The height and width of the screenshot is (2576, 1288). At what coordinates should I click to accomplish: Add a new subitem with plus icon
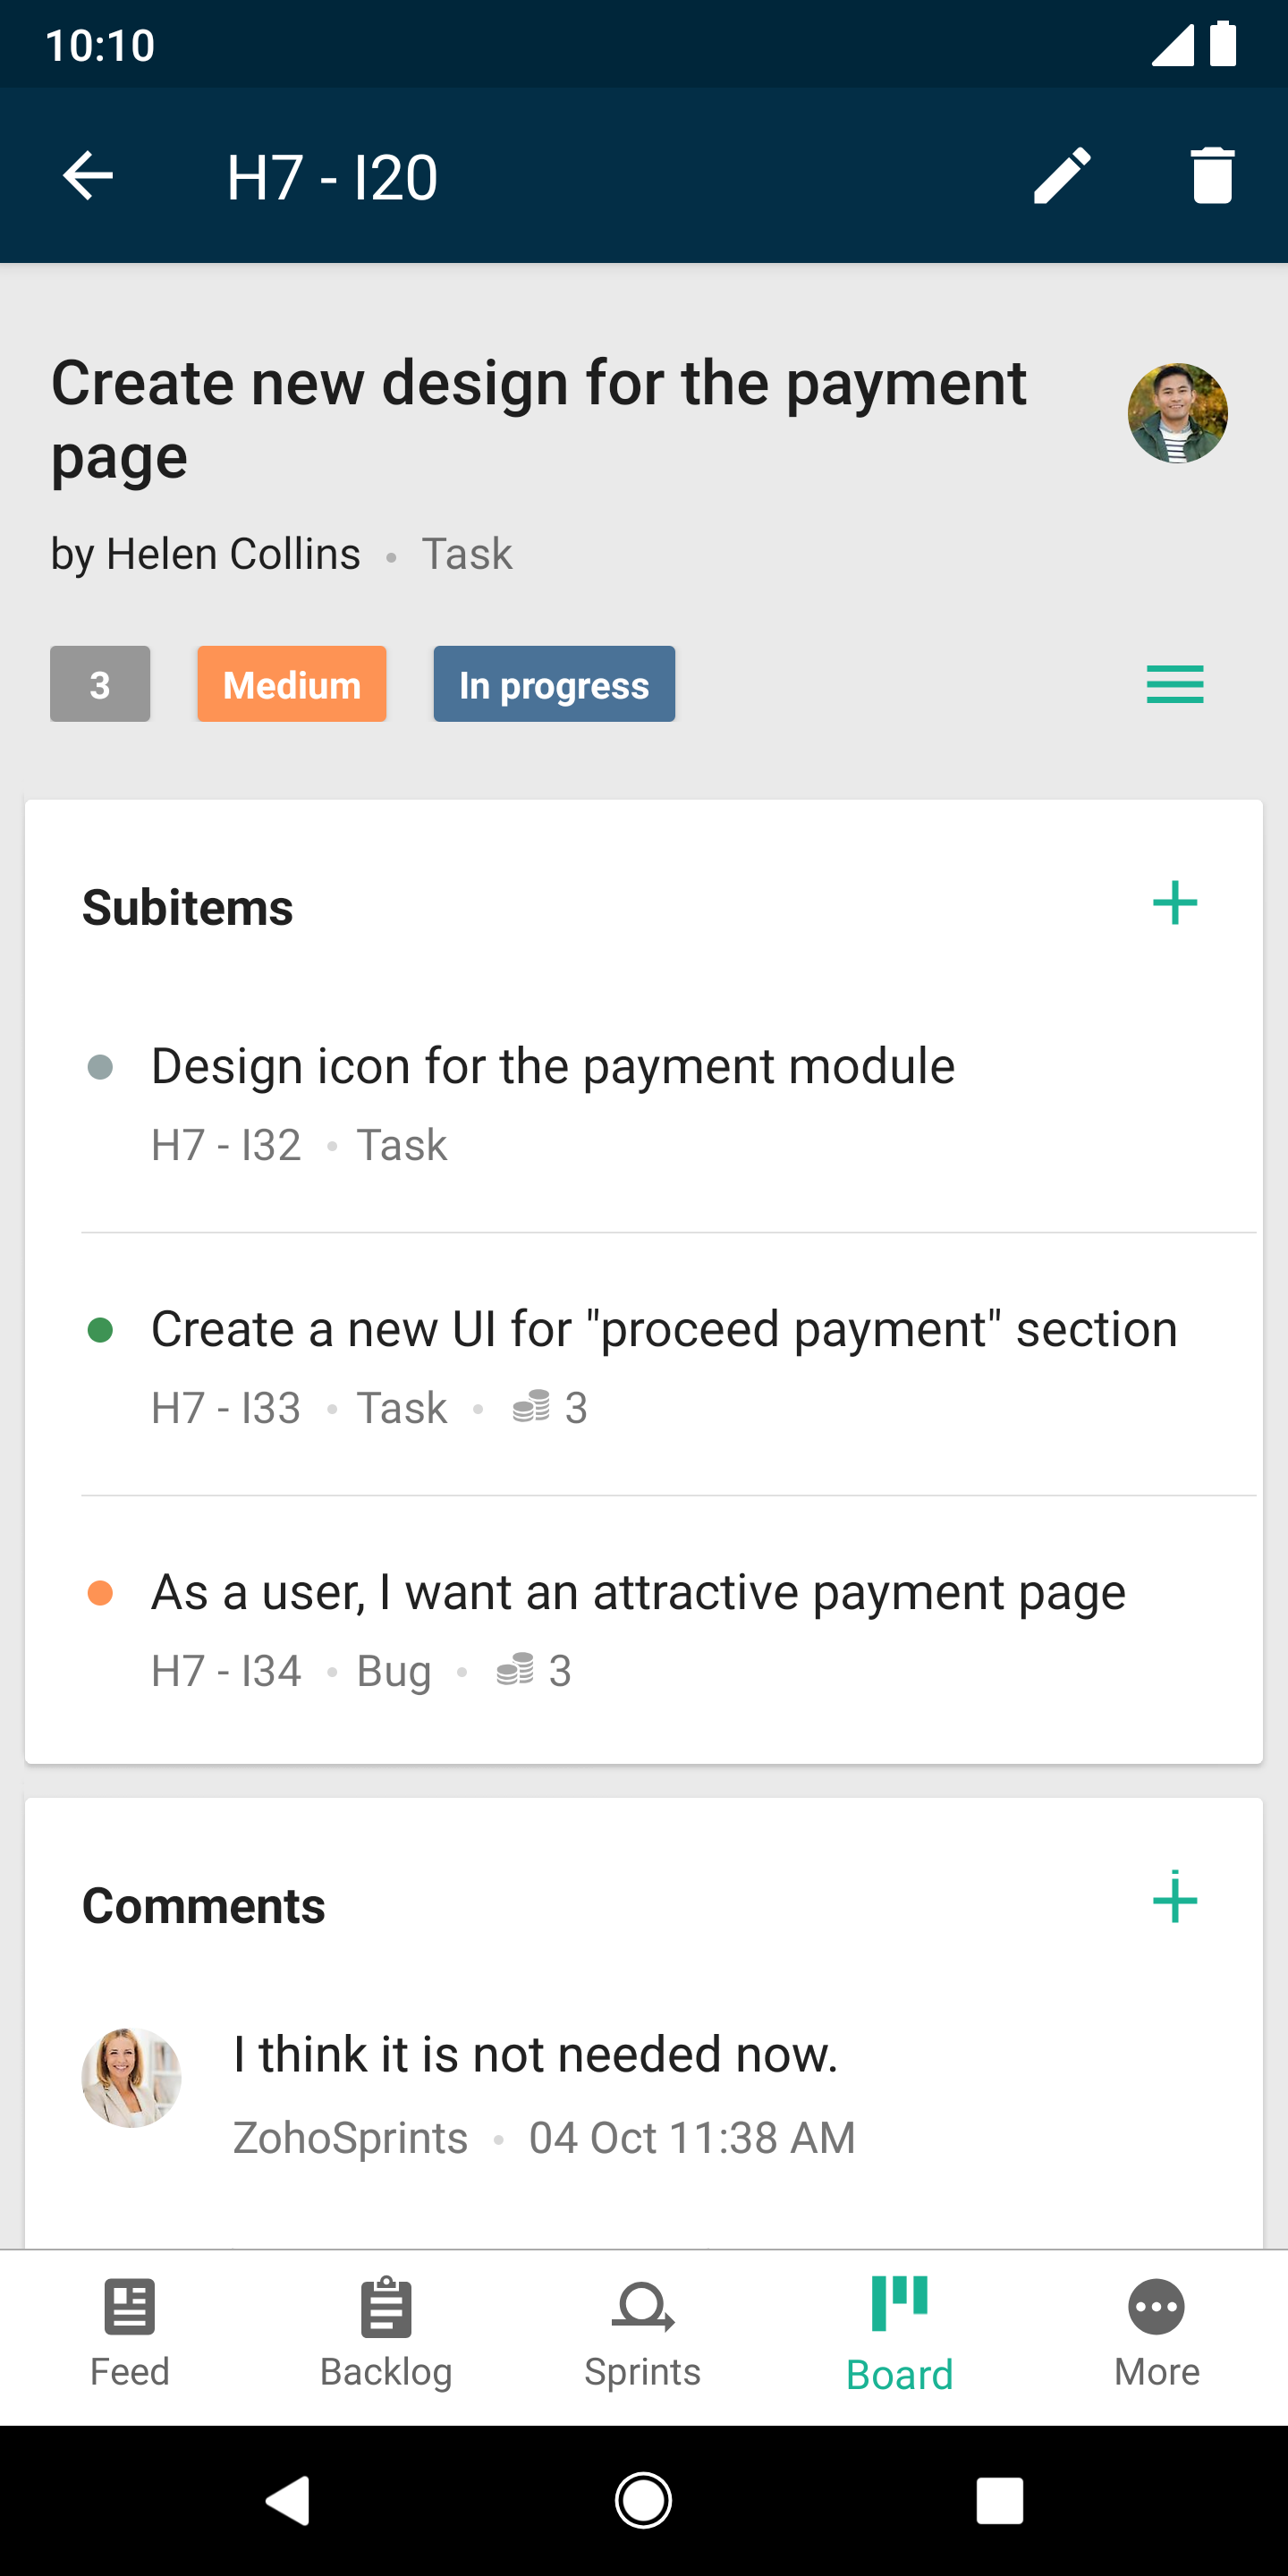point(1174,904)
